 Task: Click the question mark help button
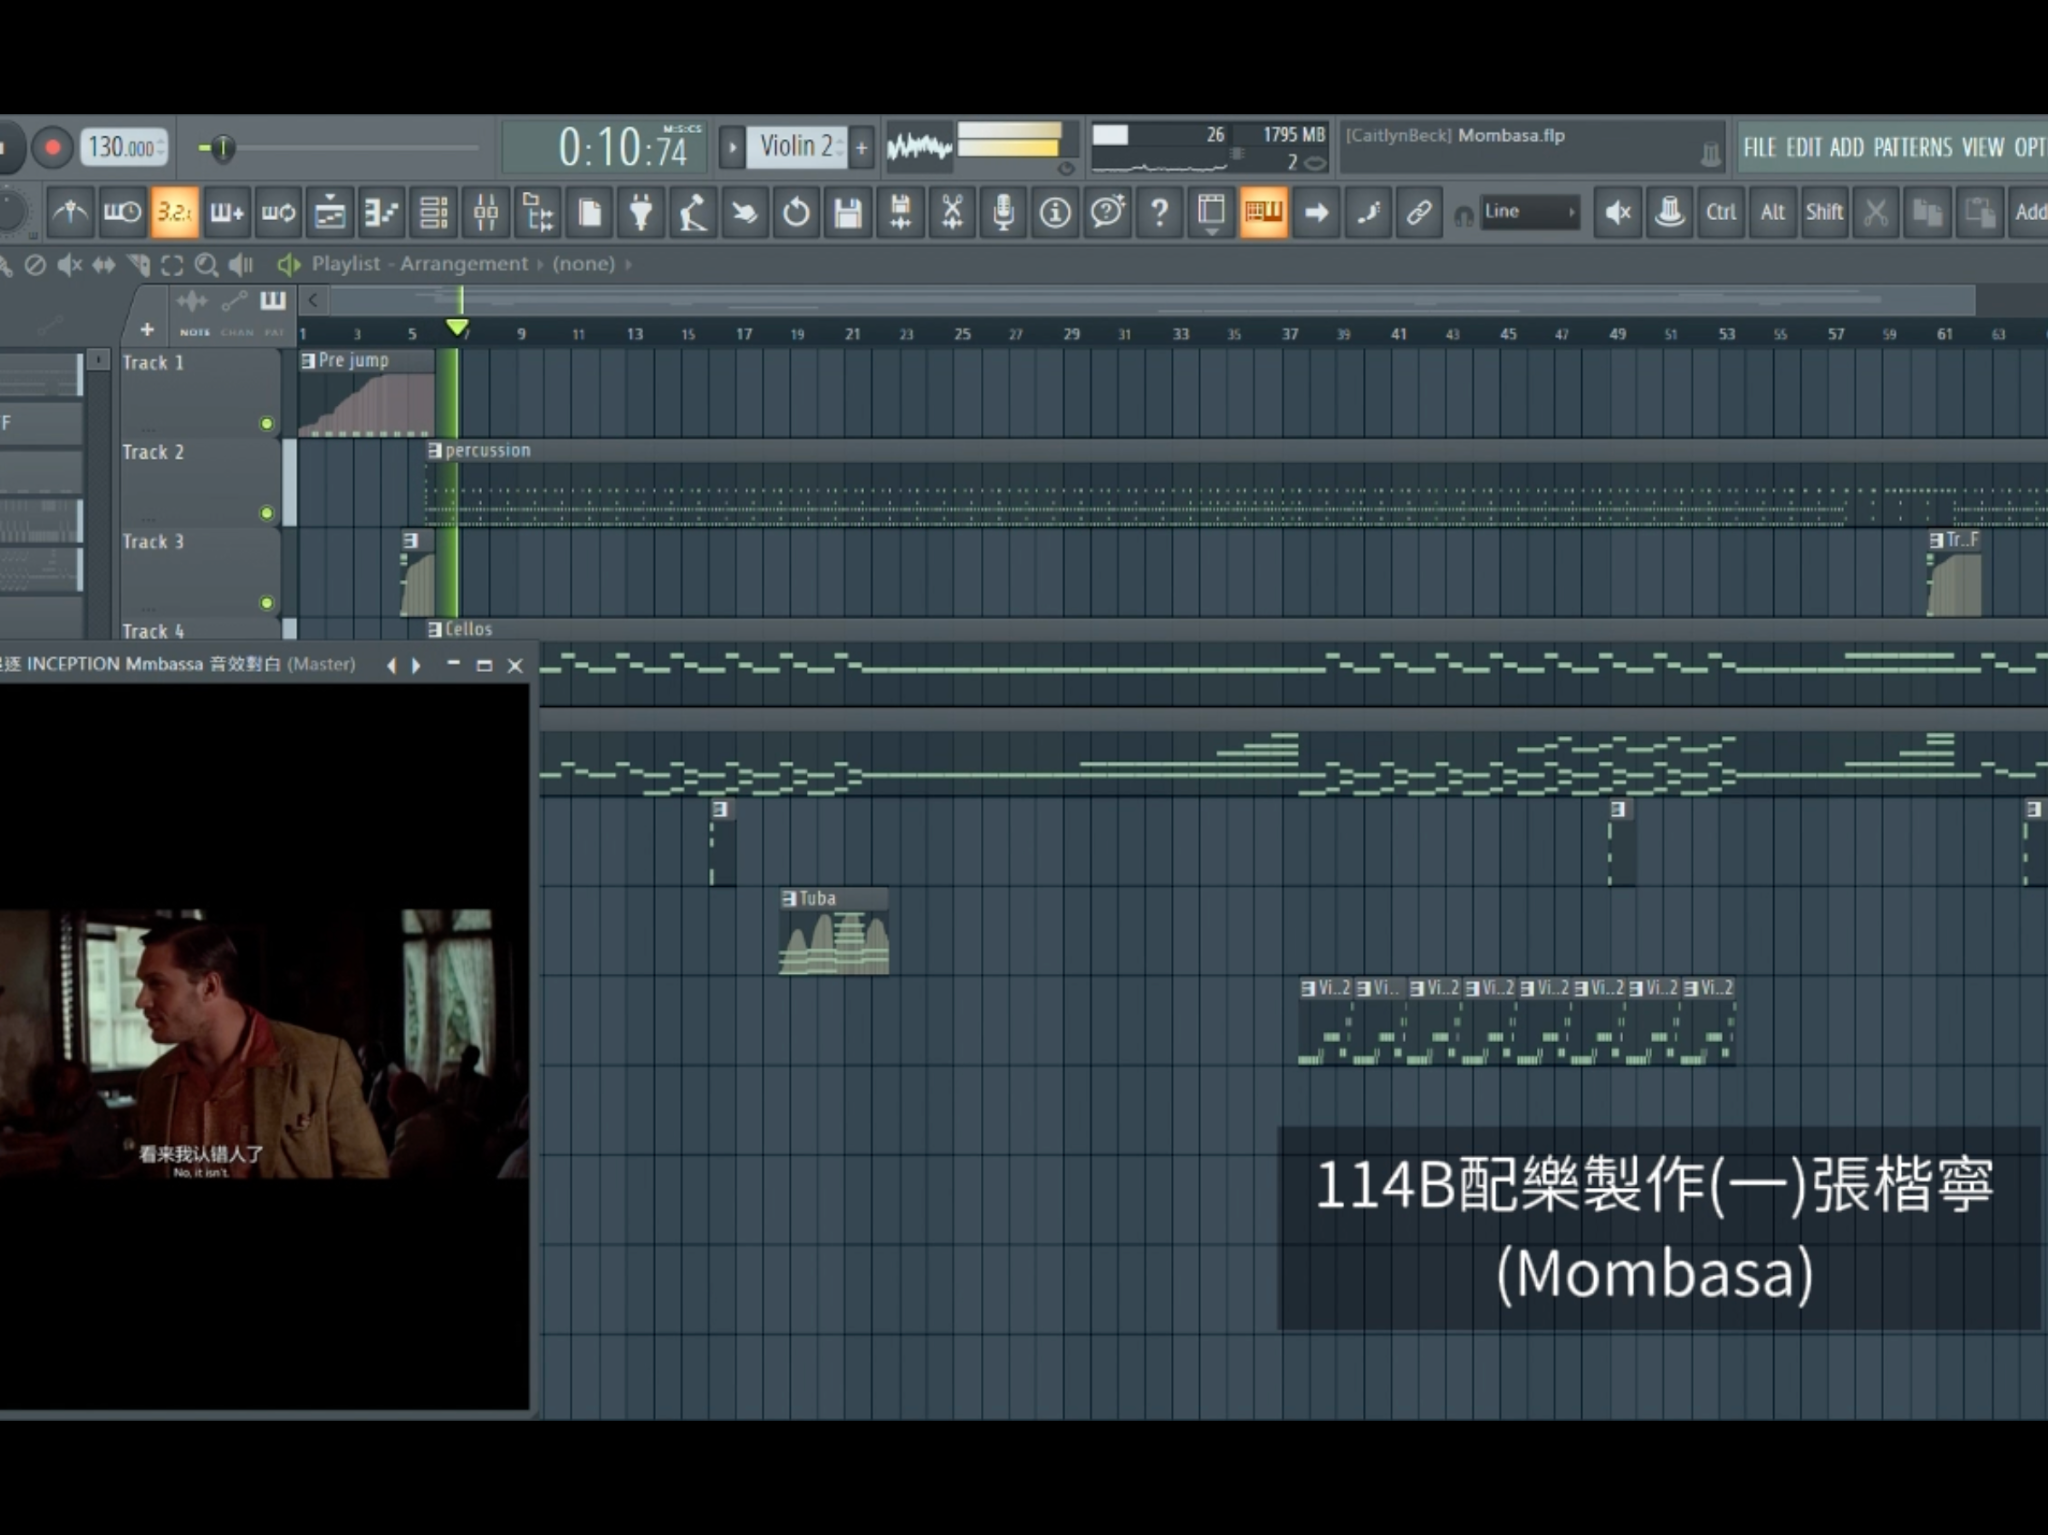[x=1159, y=212]
